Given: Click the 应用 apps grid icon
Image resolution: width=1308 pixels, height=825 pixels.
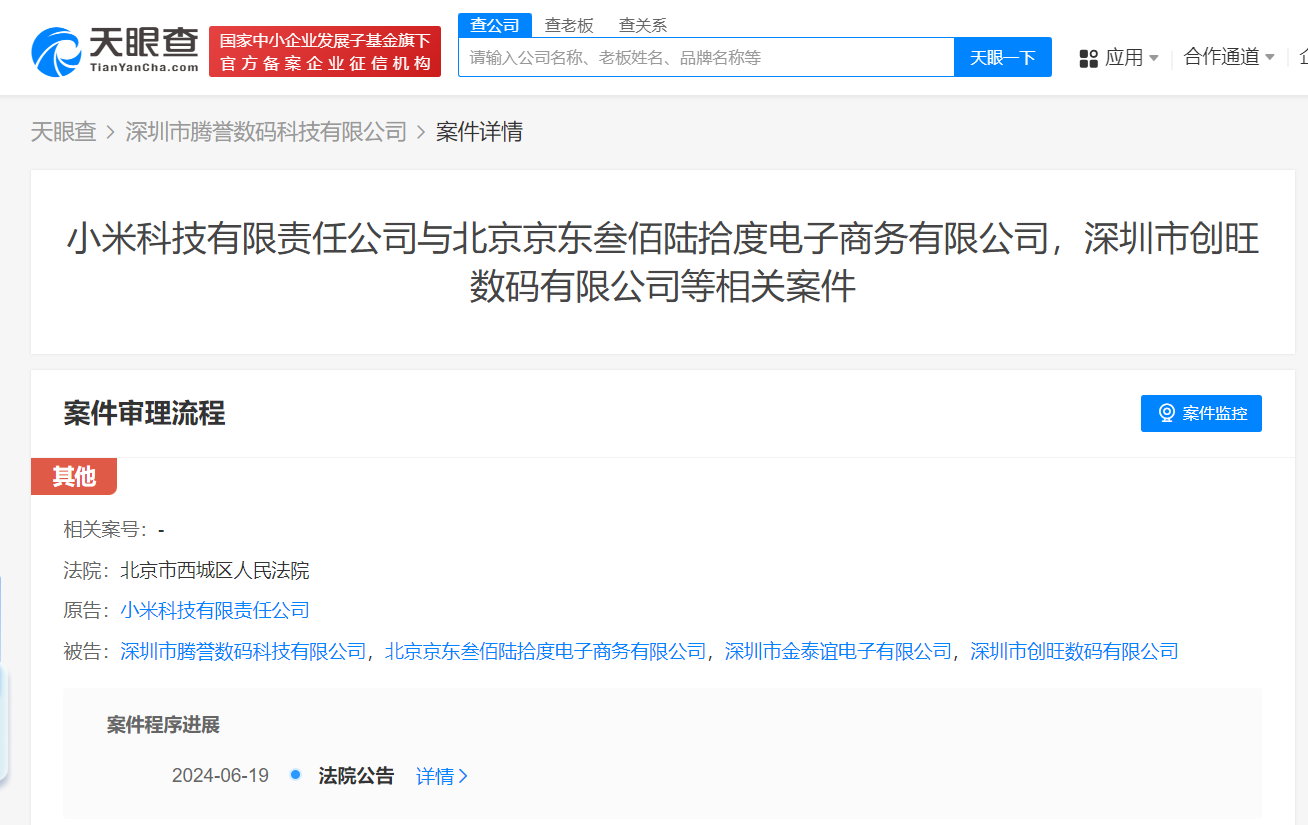Looking at the screenshot, I should click(x=1087, y=57).
